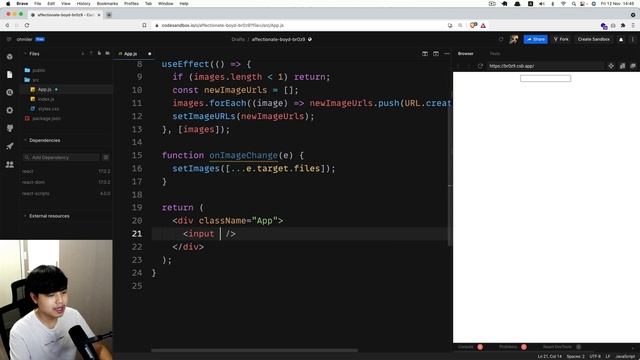This screenshot has width=640, height=360.
Task: Open the Settings gear in left sidebar
Action: point(10,110)
